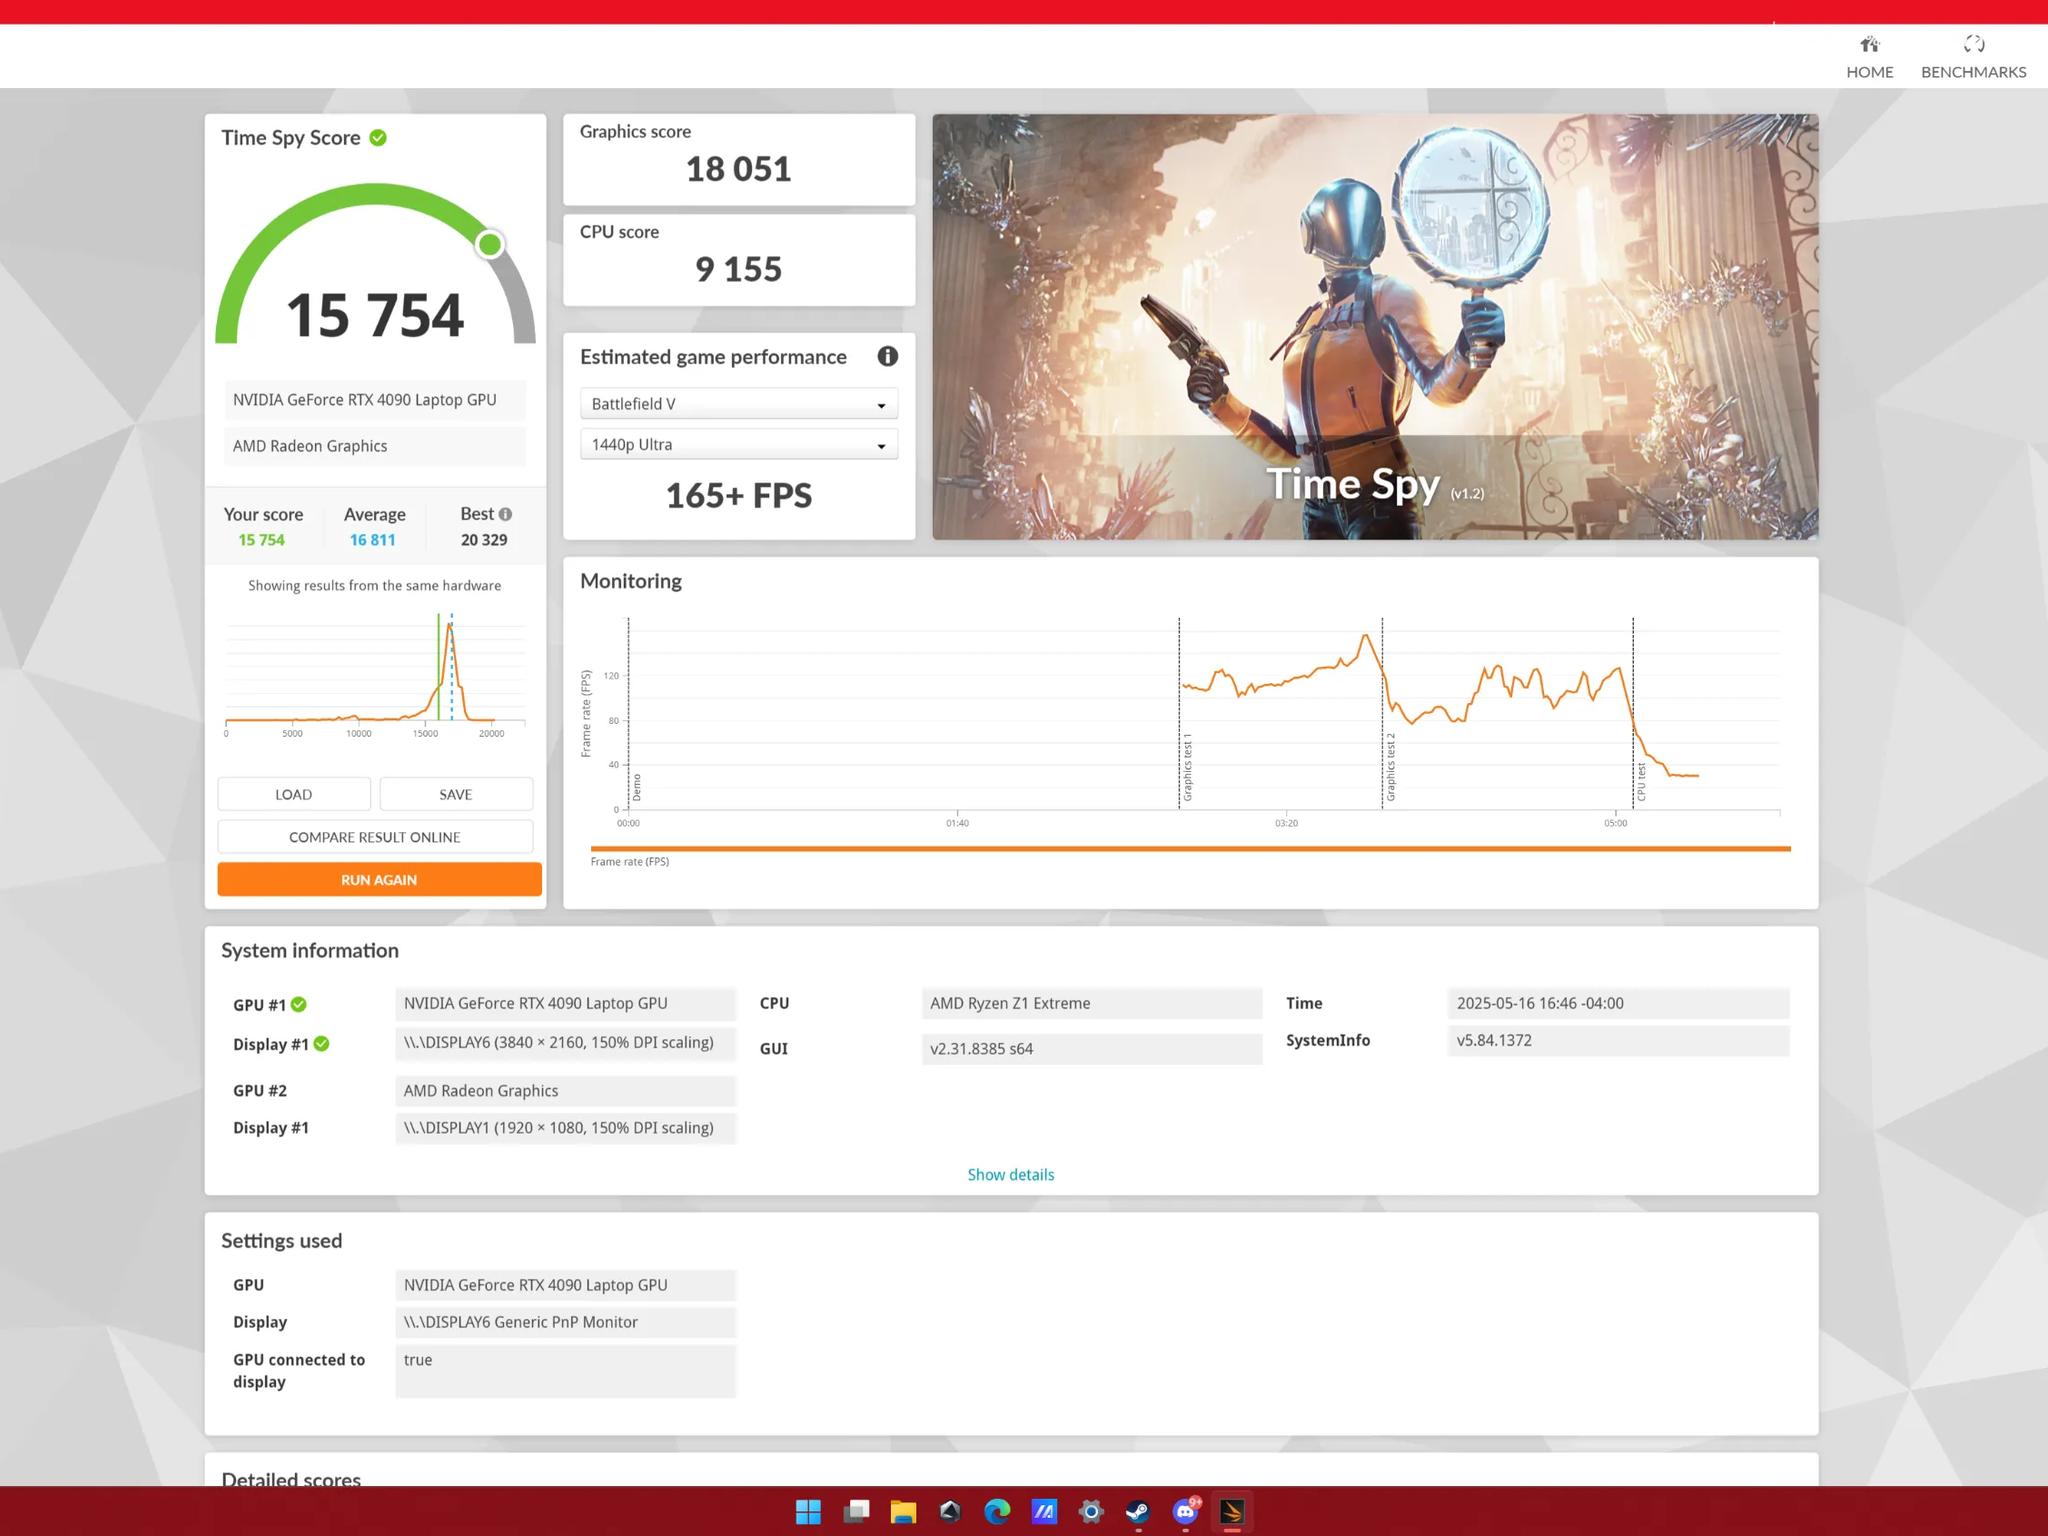
Task: Launch Microsoft Edge from the taskbar
Action: click(997, 1512)
